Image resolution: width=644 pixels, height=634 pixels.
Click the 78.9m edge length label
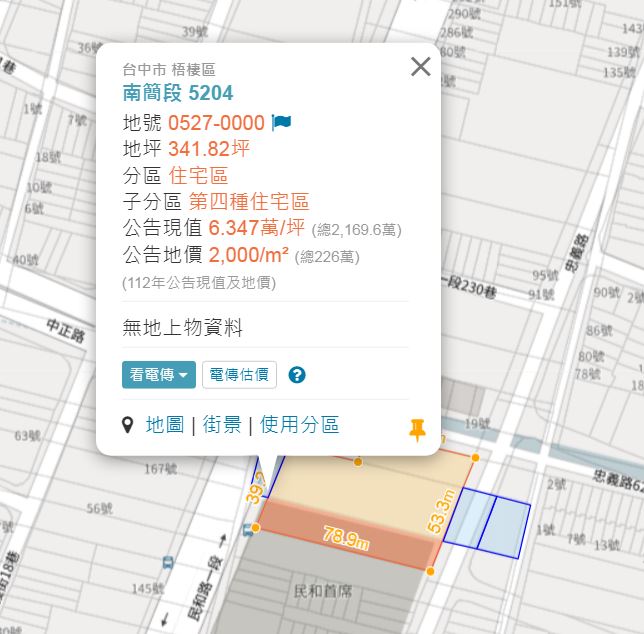[x=346, y=537]
